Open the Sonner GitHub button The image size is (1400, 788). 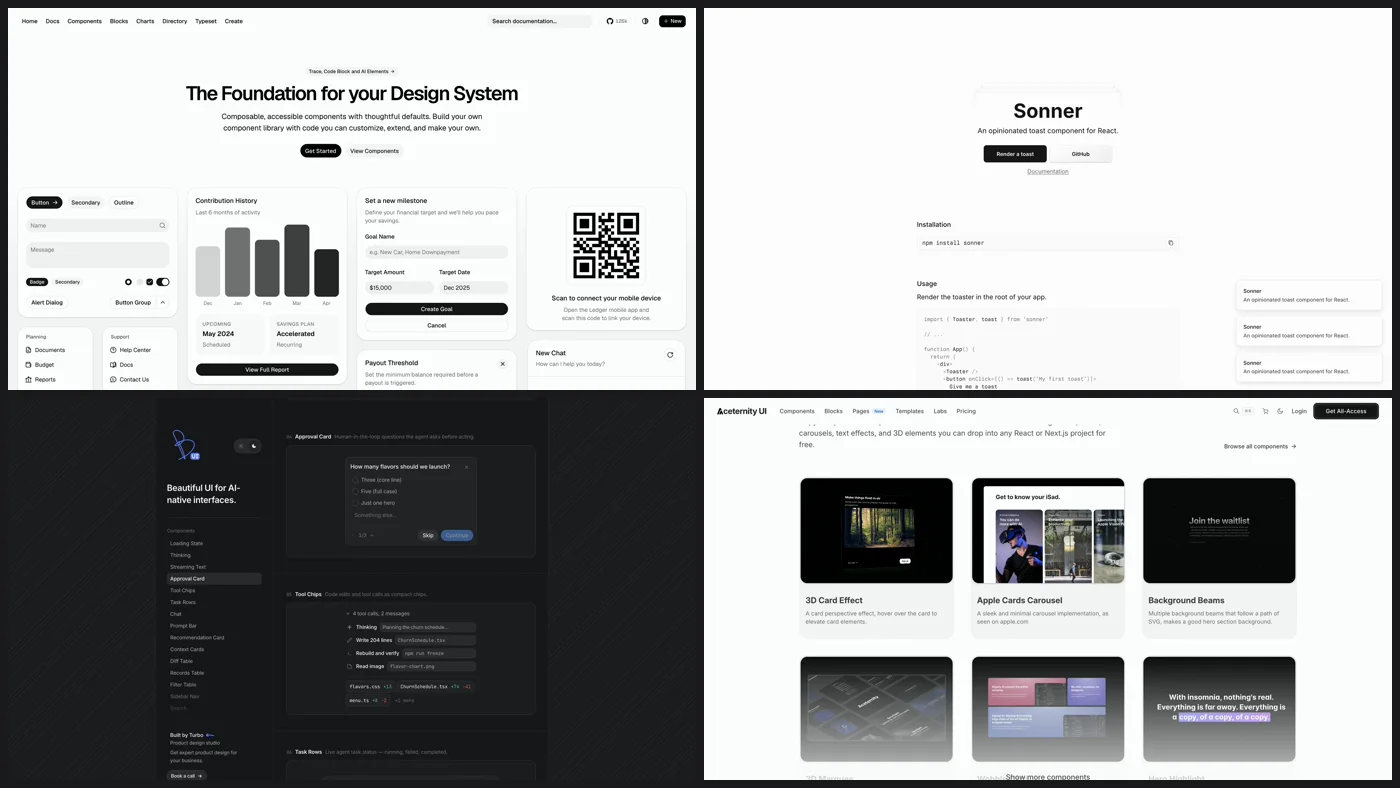(x=1081, y=154)
